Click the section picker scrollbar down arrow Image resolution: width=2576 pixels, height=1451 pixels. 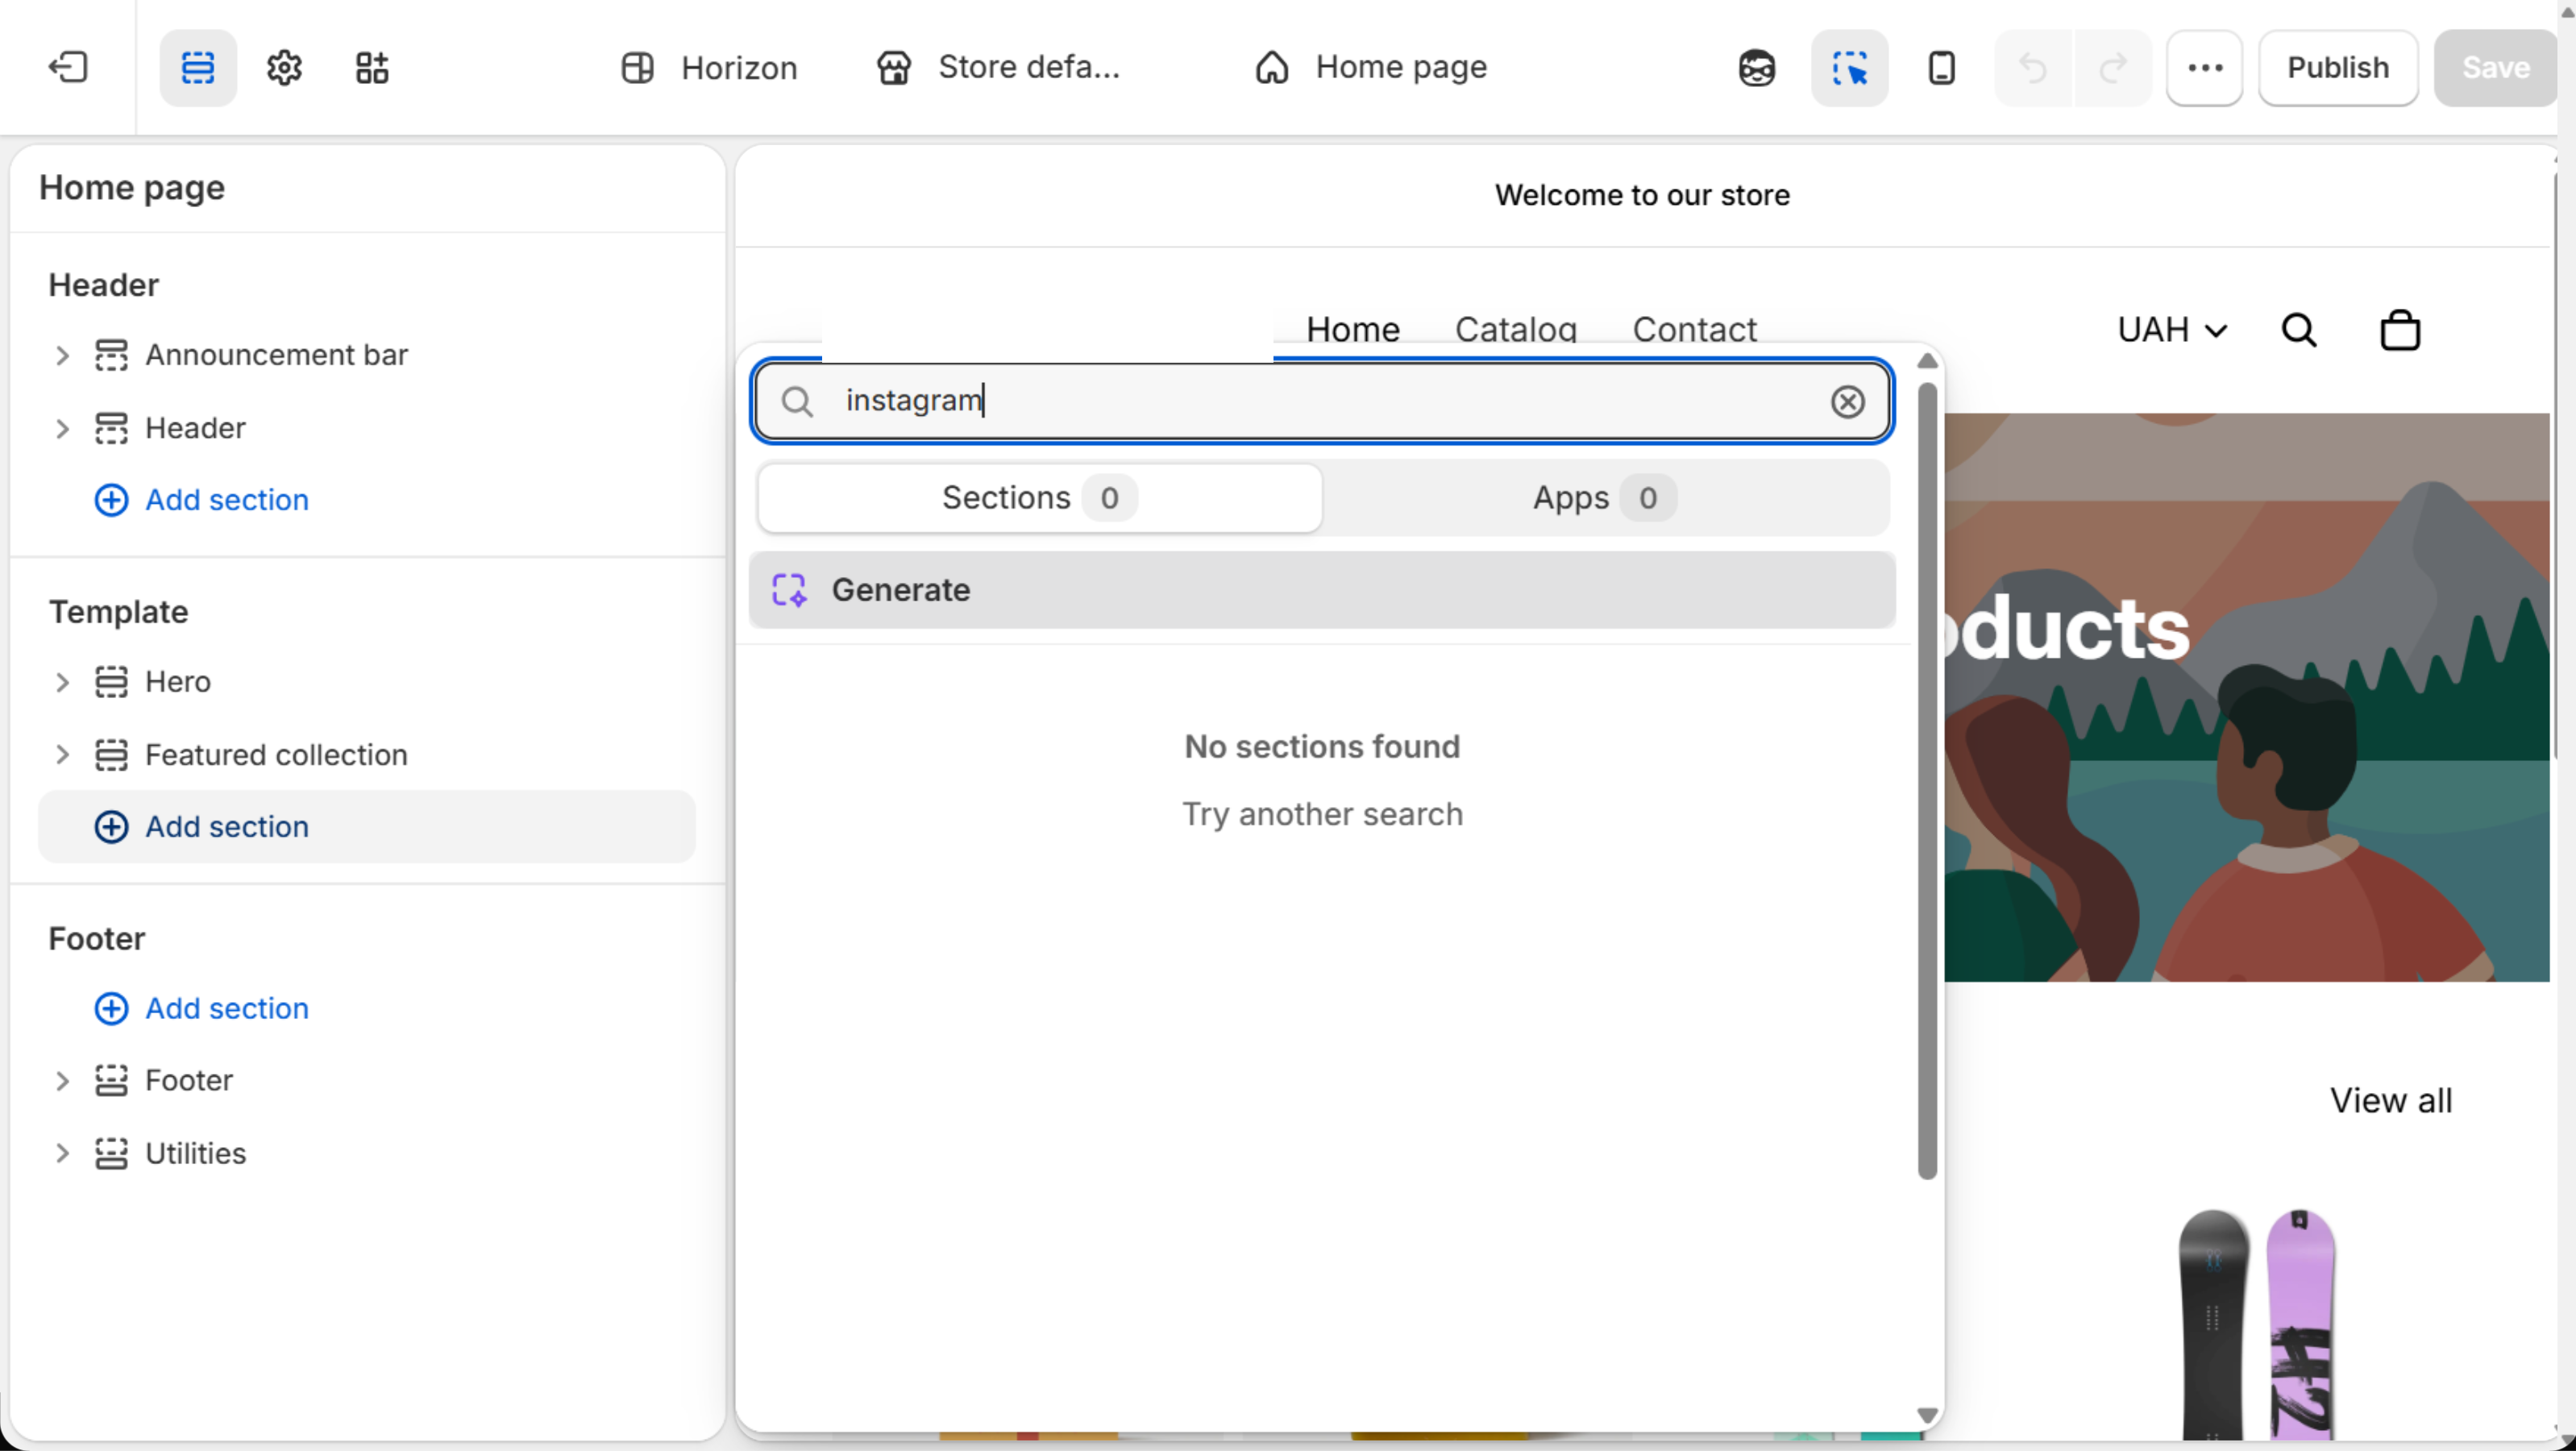coord(1927,1415)
